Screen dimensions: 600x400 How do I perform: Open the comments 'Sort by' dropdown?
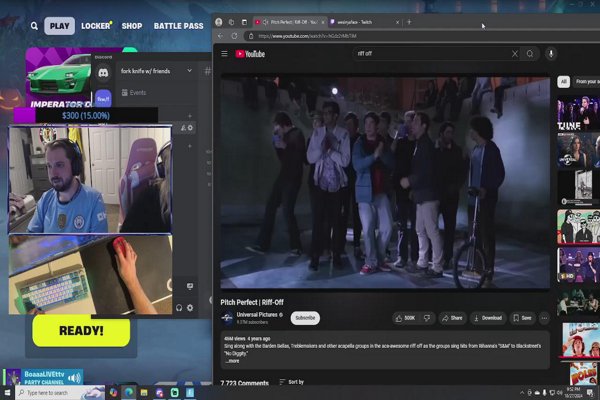click(292, 382)
